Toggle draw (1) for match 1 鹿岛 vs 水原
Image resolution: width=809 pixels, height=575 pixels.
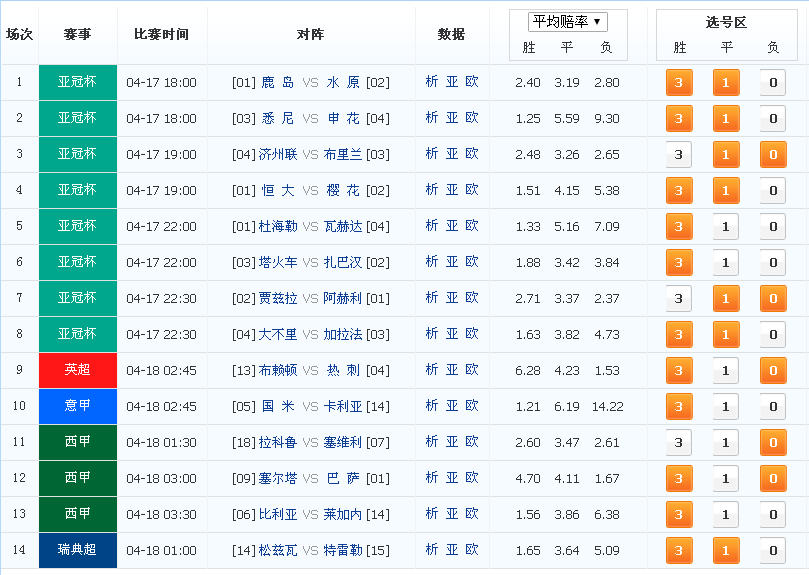click(726, 83)
